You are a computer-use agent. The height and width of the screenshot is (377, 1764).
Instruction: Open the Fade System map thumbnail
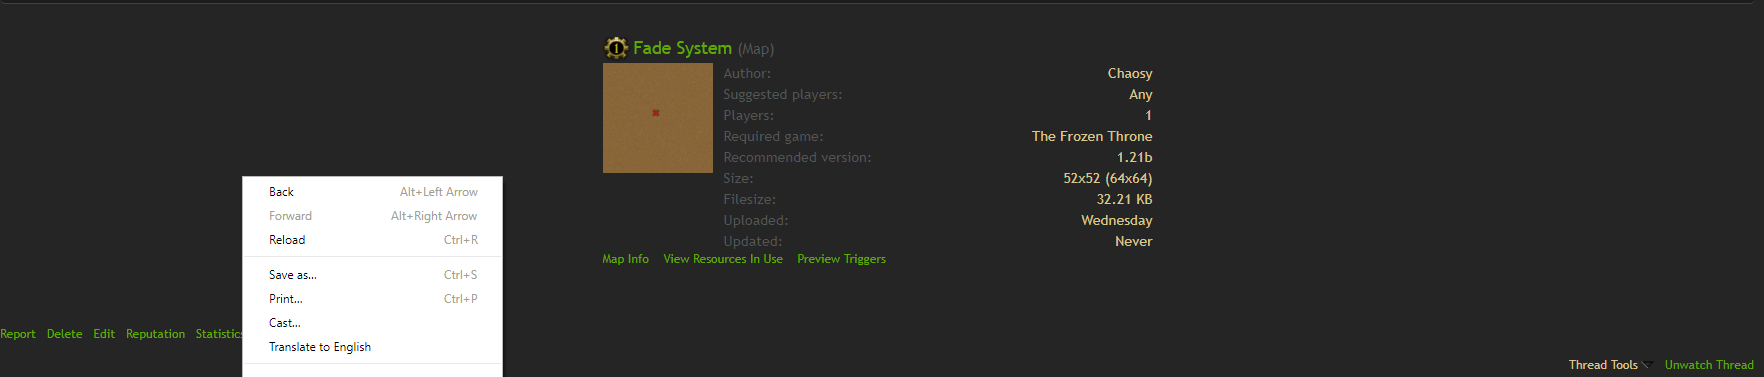tap(658, 118)
